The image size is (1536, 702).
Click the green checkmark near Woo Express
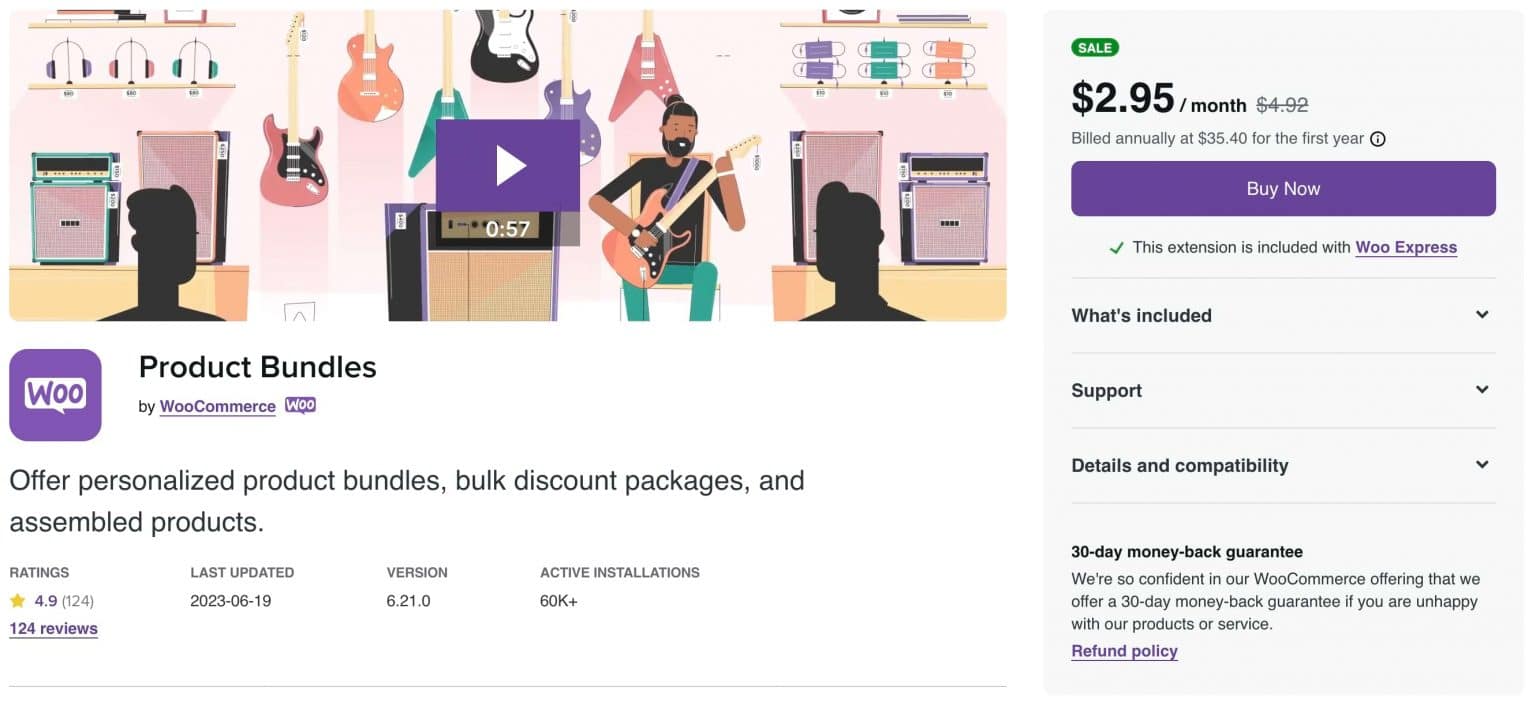coord(1117,247)
